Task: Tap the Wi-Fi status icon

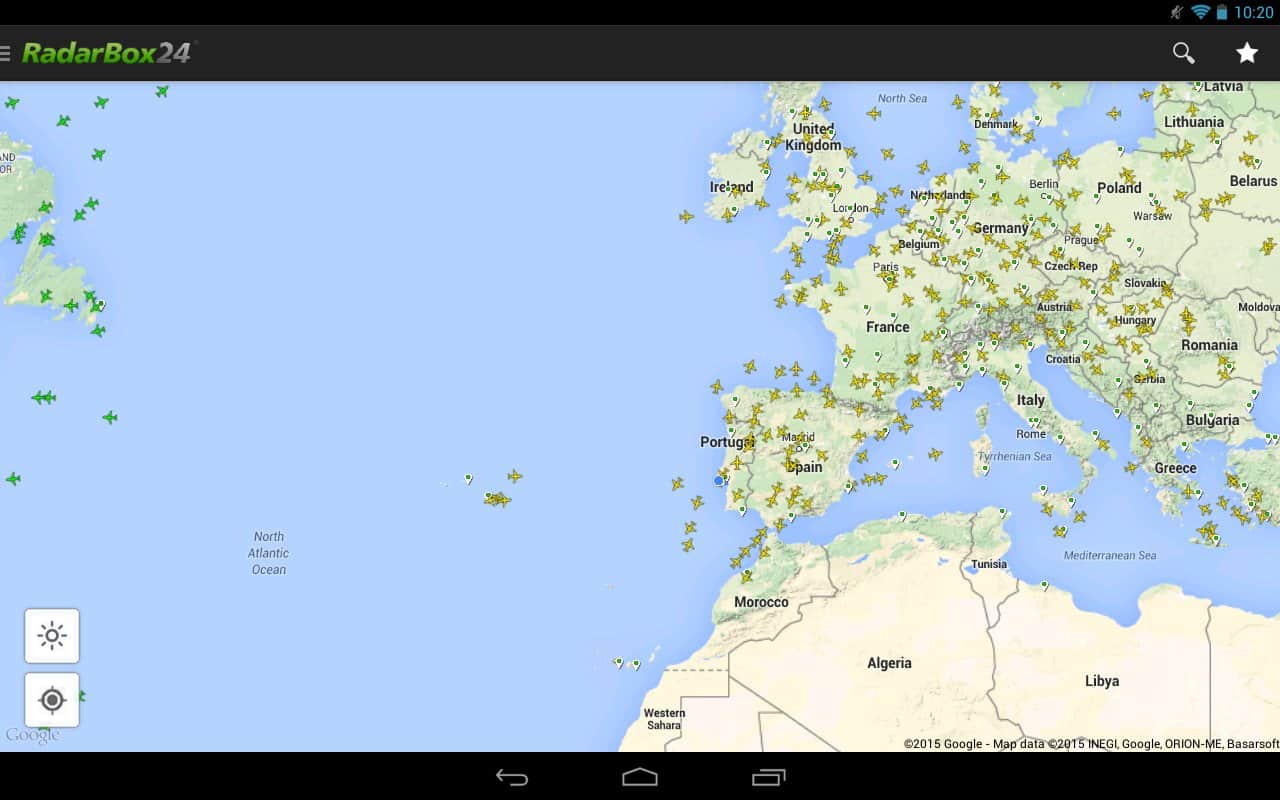Action: tap(1200, 12)
